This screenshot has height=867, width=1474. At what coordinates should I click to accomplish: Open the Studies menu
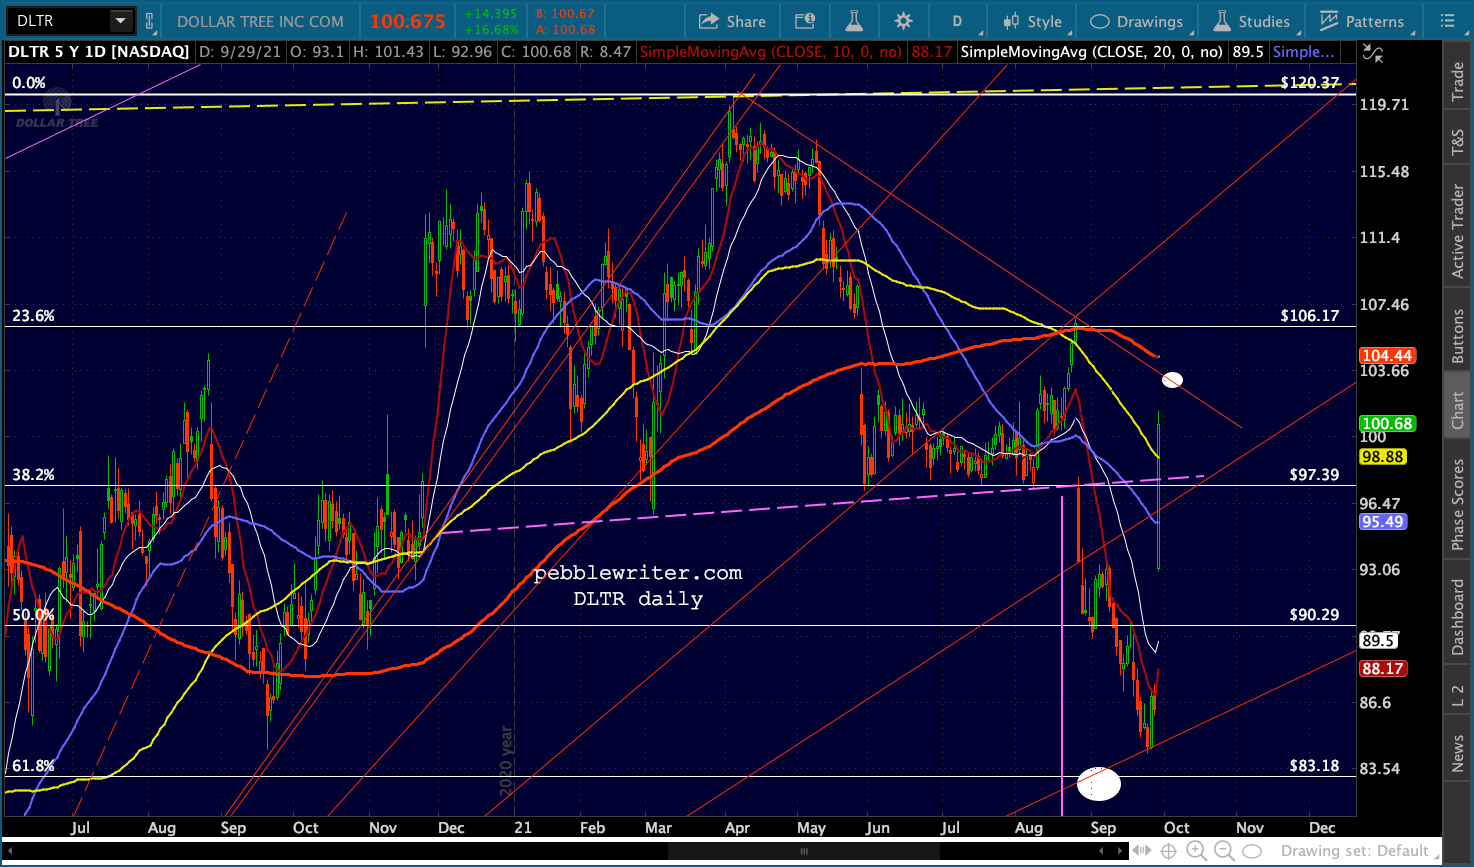[x=1252, y=21]
